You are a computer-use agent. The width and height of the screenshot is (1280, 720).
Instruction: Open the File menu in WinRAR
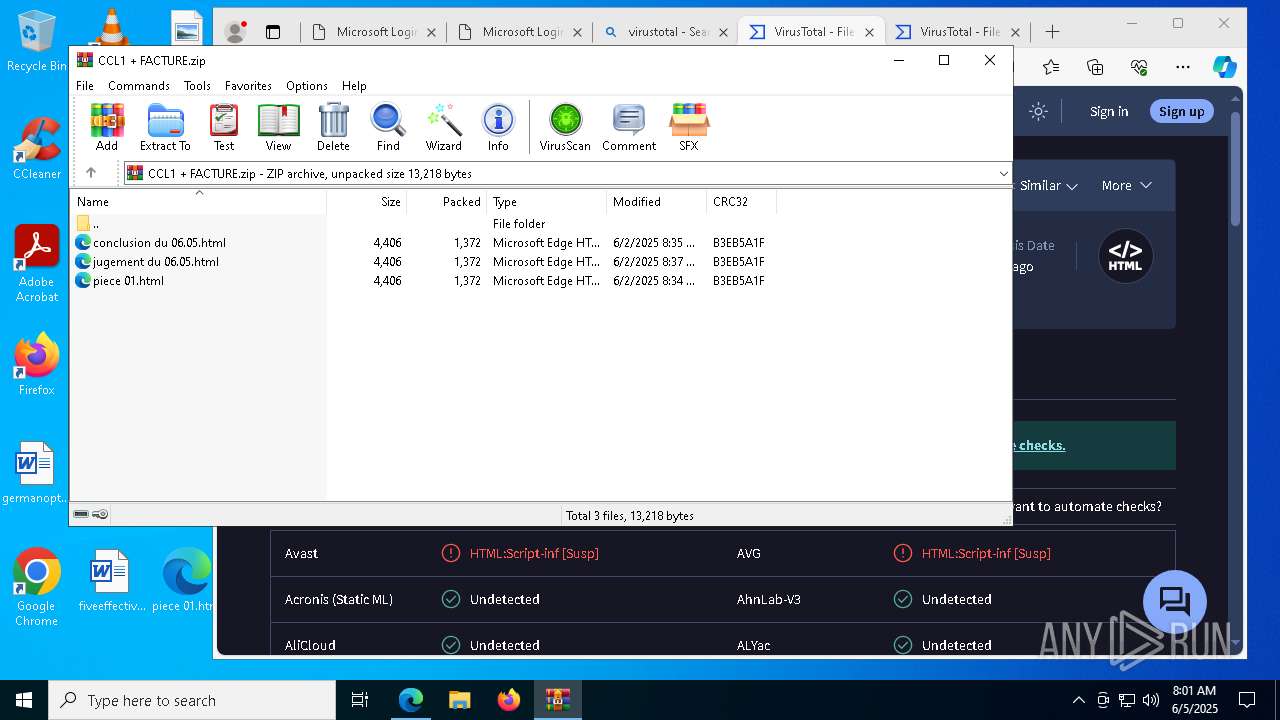click(85, 86)
